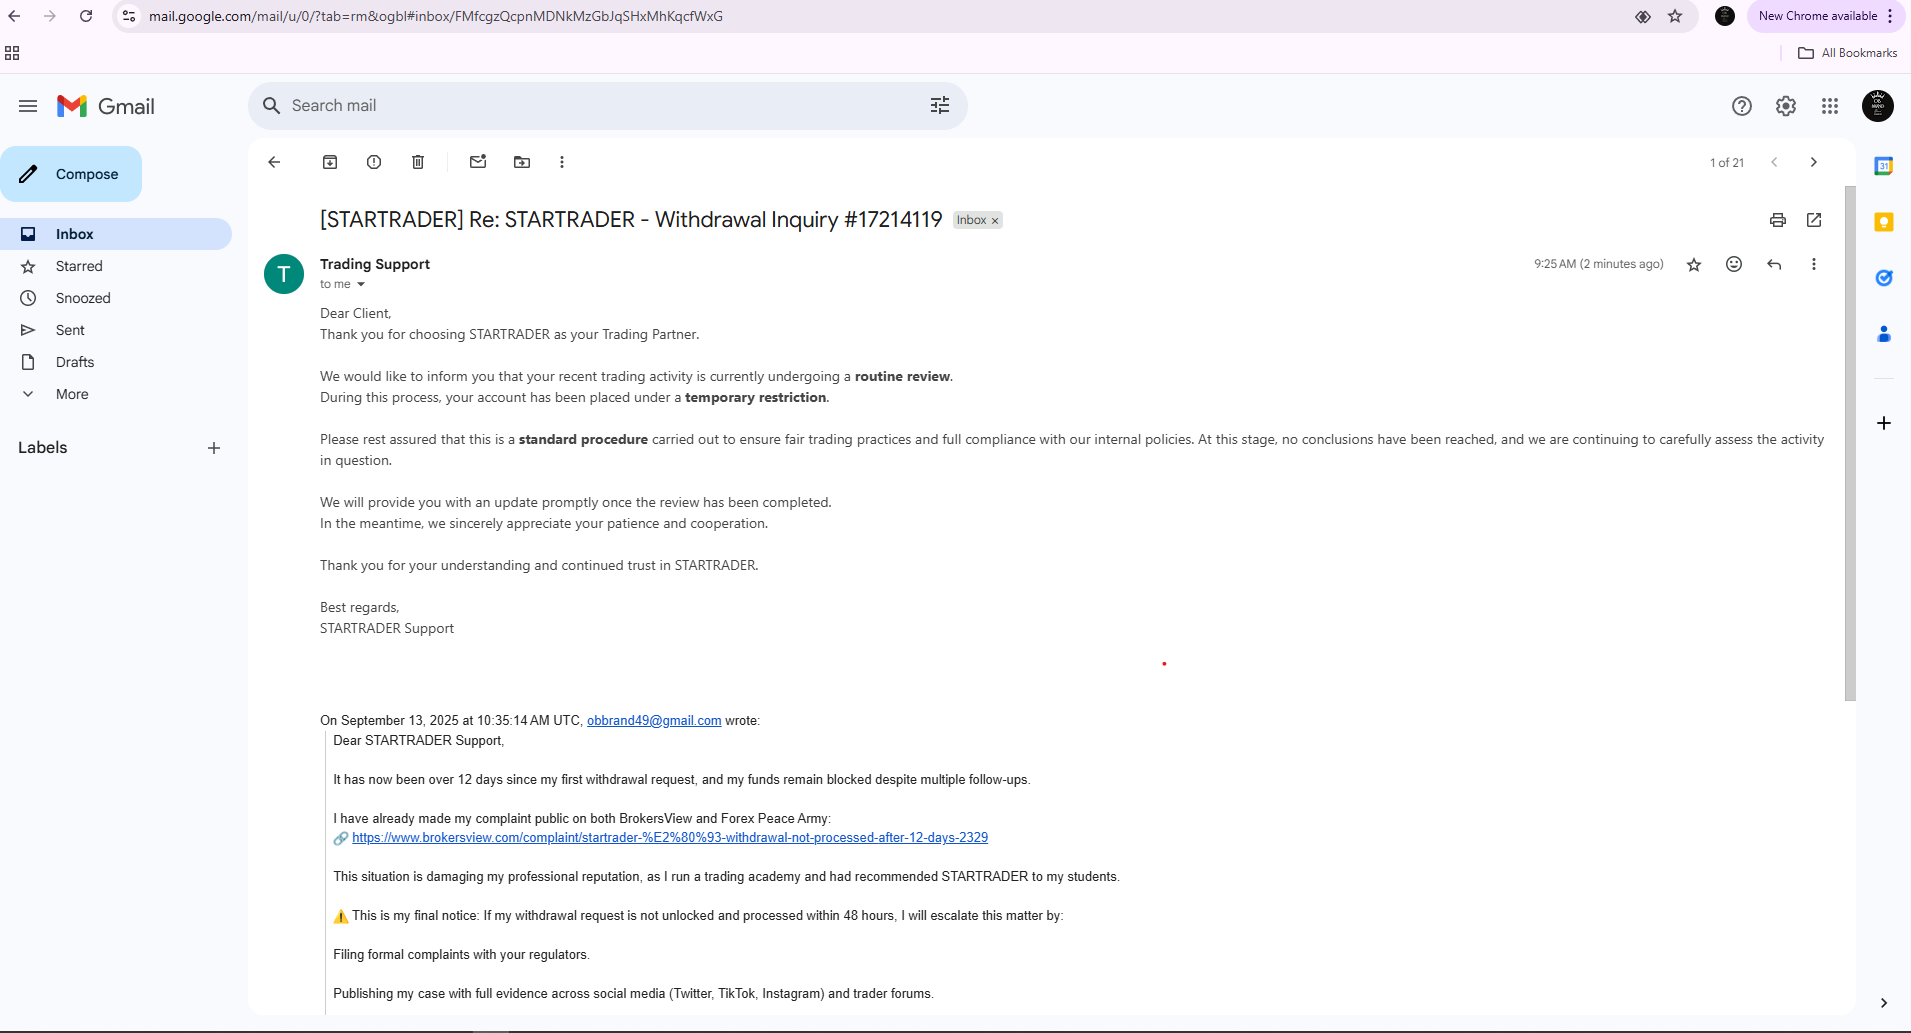1911x1033 pixels.
Task: Open the Gmail main menu hamburger
Action: coord(28,106)
